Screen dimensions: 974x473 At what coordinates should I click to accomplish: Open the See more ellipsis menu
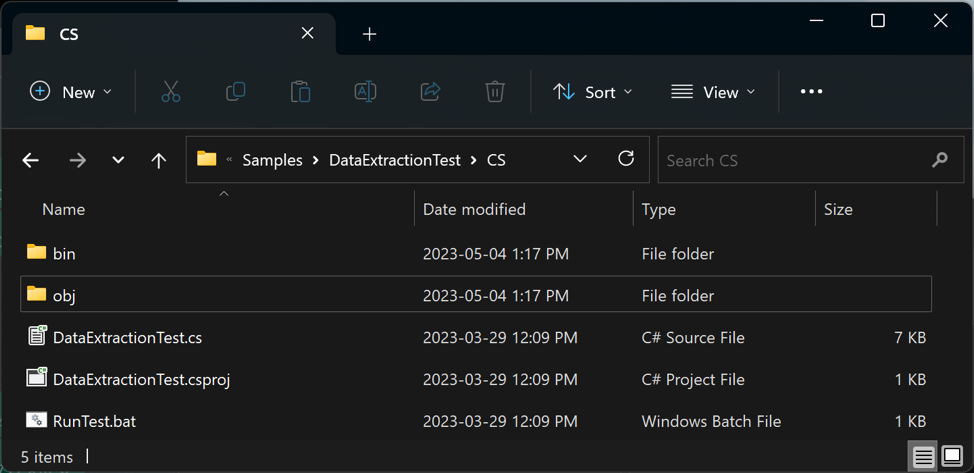click(811, 92)
